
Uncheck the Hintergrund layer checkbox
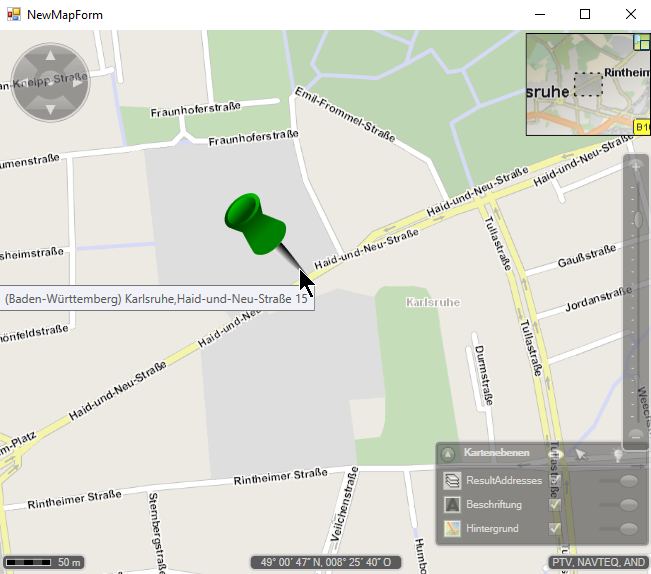click(x=556, y=529)
